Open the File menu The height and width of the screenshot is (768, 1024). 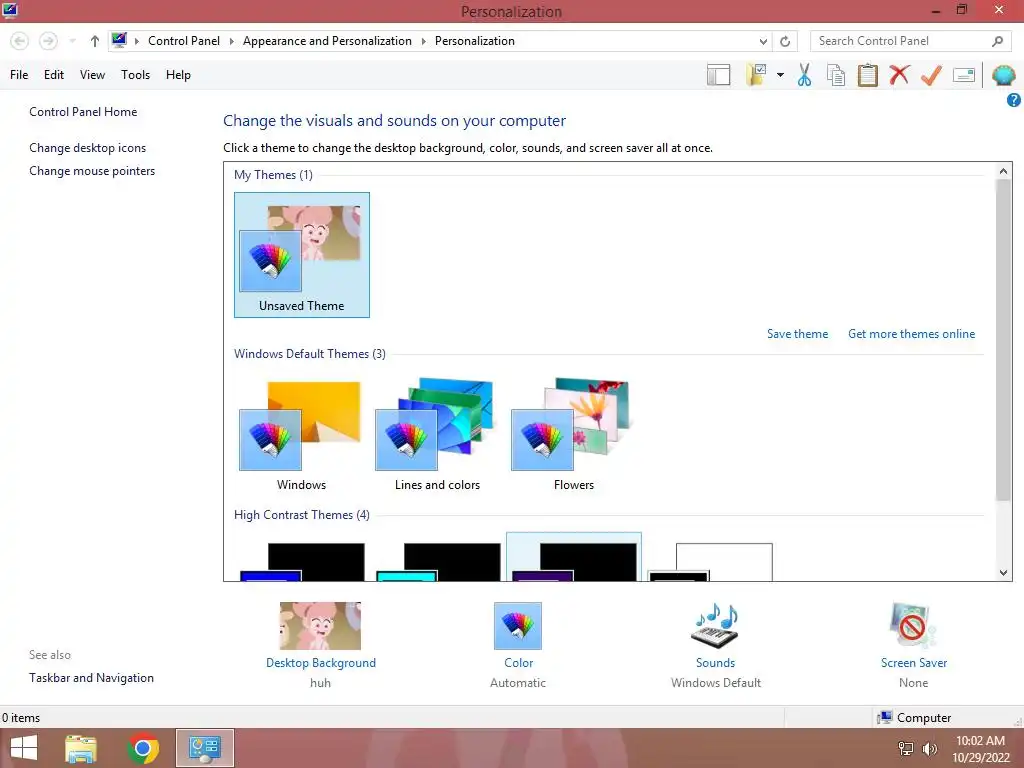tap(19, 75)
